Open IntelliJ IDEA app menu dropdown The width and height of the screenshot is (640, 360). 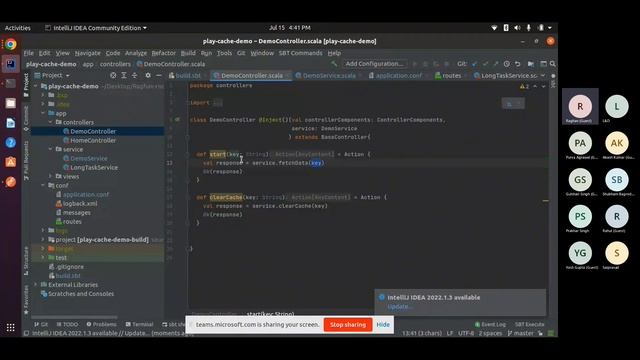coord(96,28)
